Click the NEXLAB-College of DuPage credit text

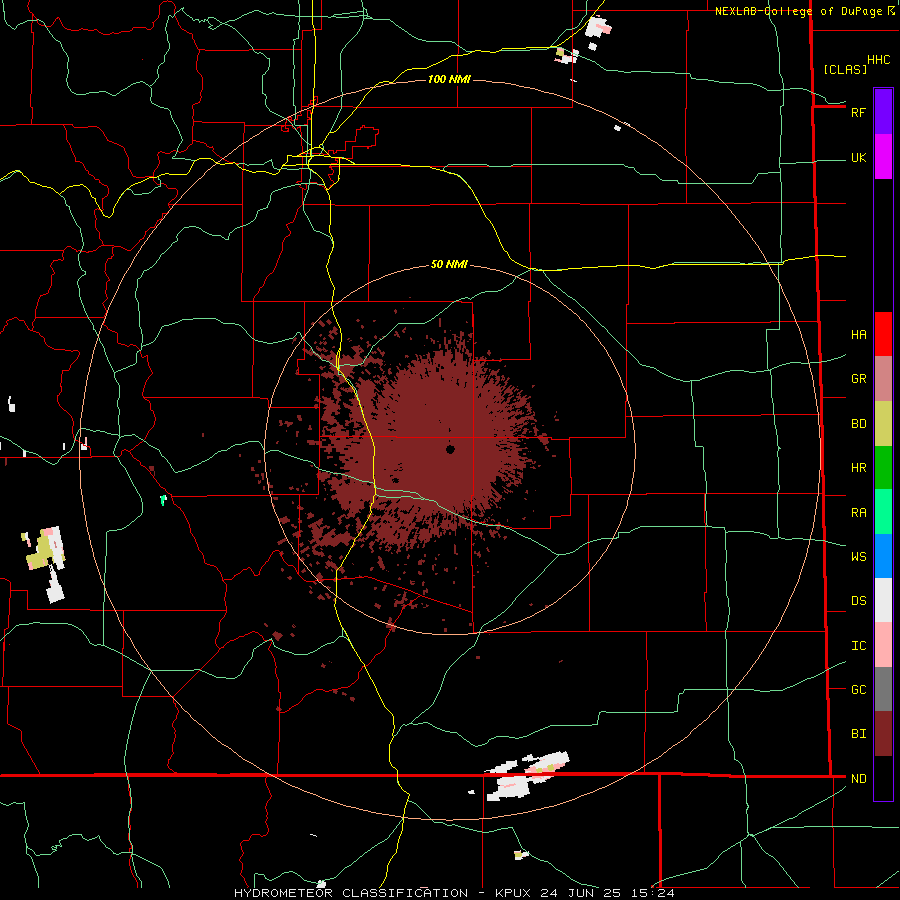798,11
